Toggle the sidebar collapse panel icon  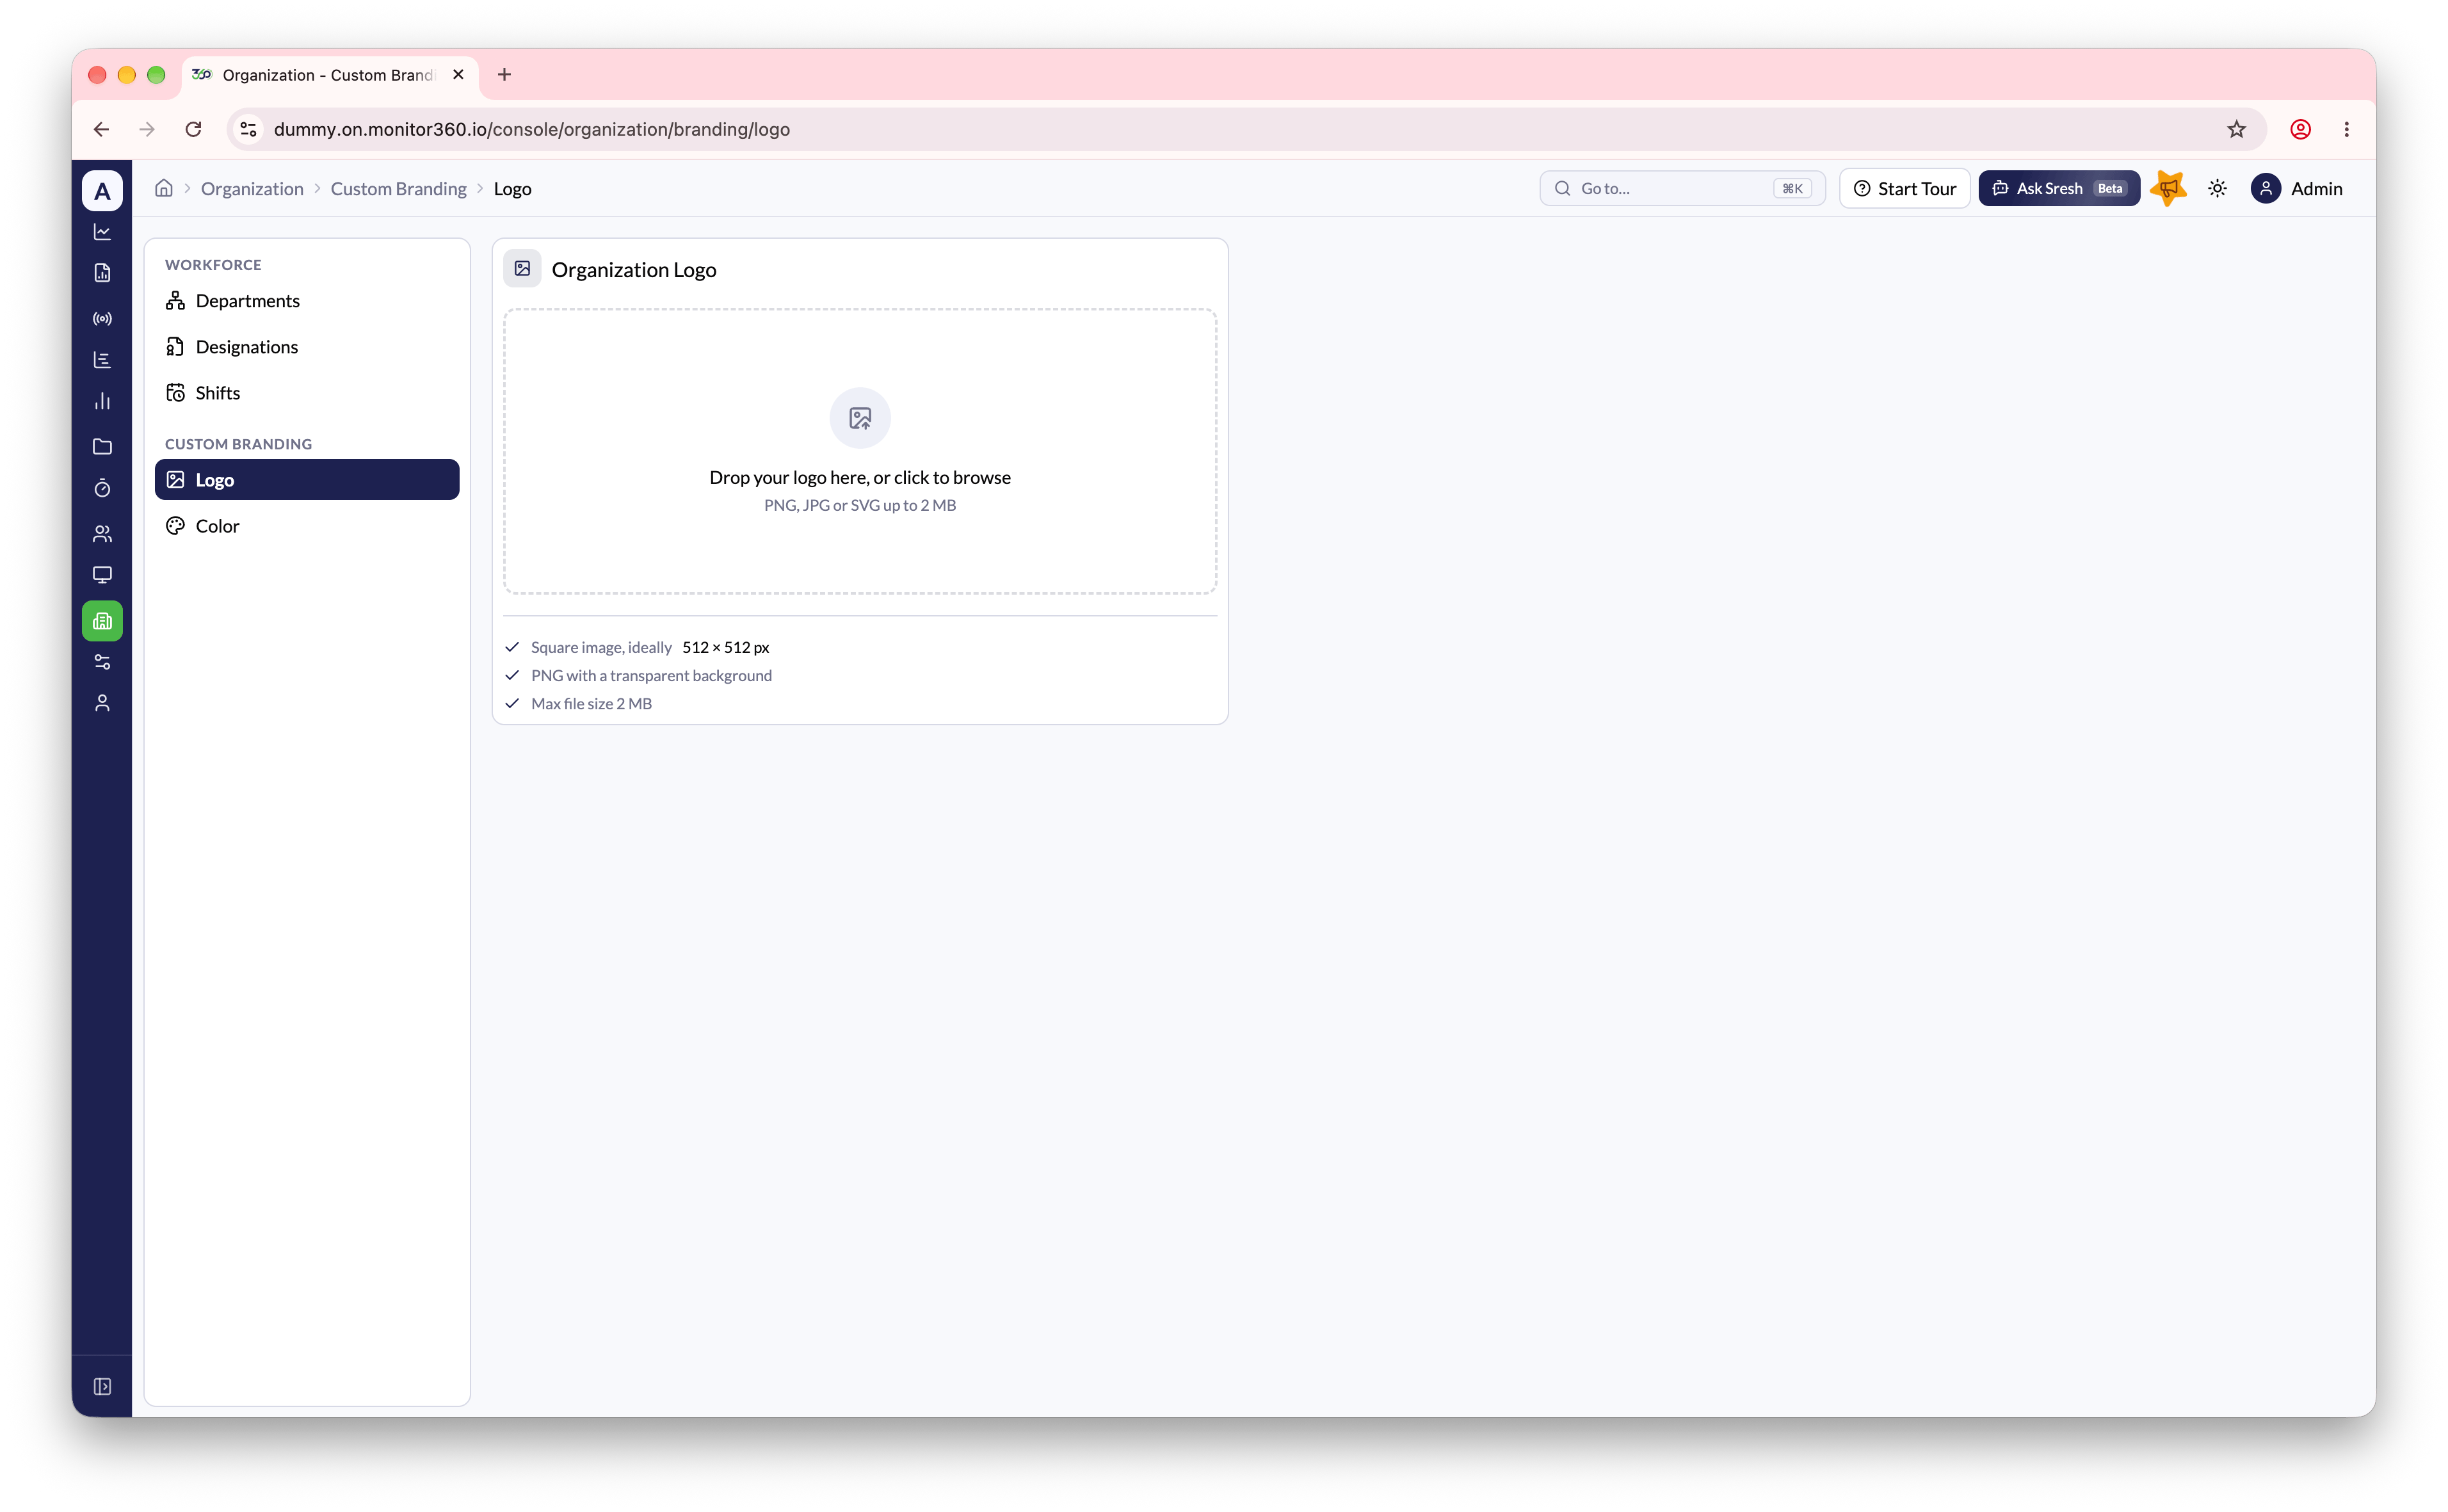click(x=102, y=1386)
